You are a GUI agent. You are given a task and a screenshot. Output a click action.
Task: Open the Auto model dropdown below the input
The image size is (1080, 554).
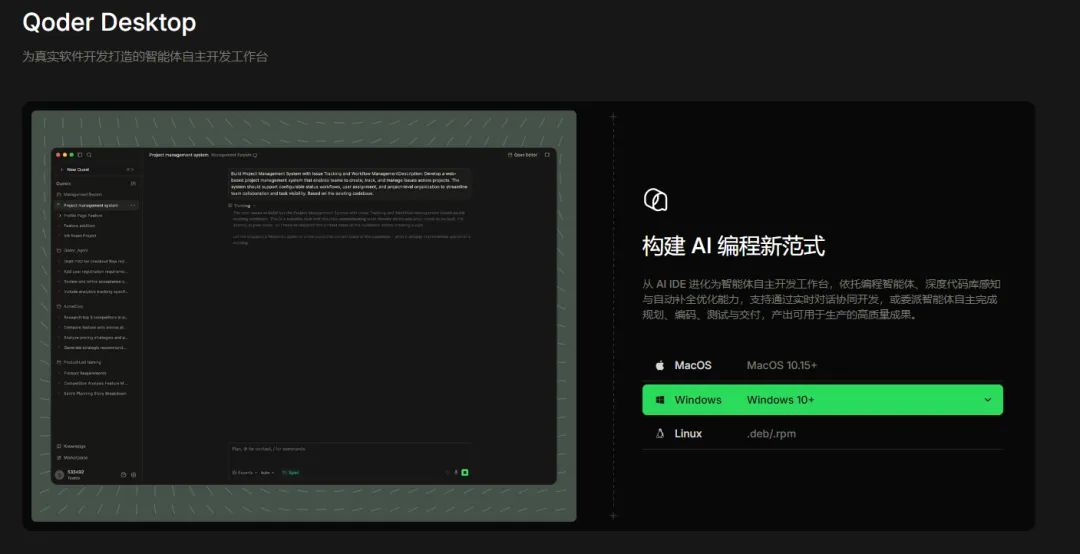point(267,473)
